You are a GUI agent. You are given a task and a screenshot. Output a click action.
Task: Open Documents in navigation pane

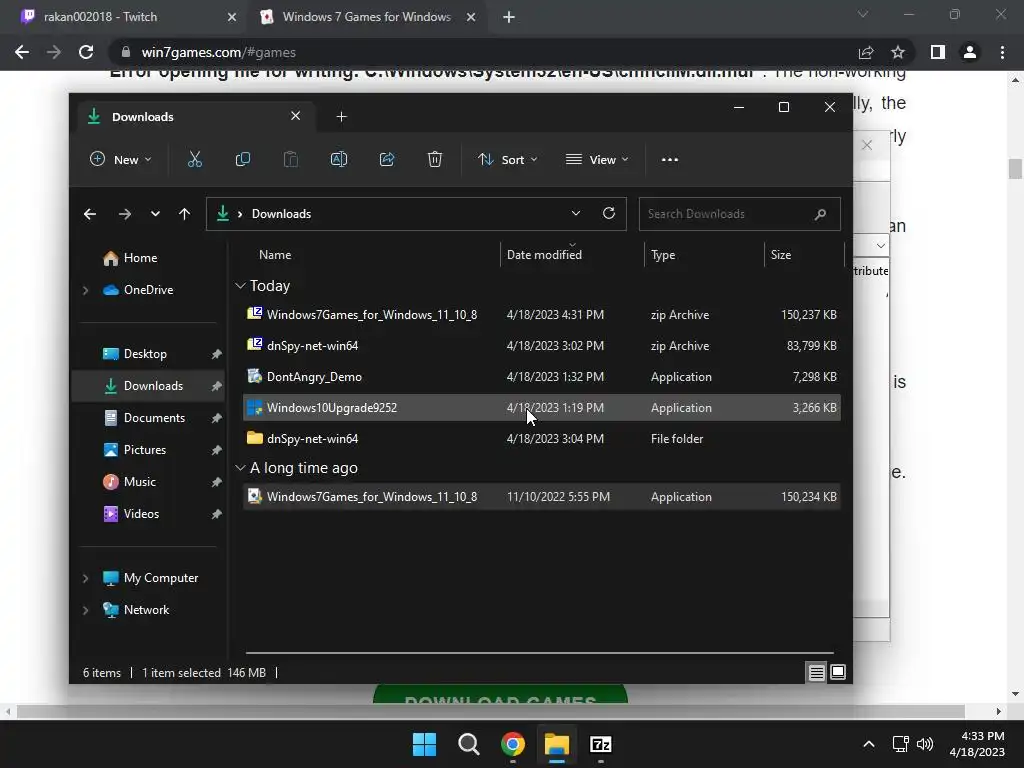[150, 418]
